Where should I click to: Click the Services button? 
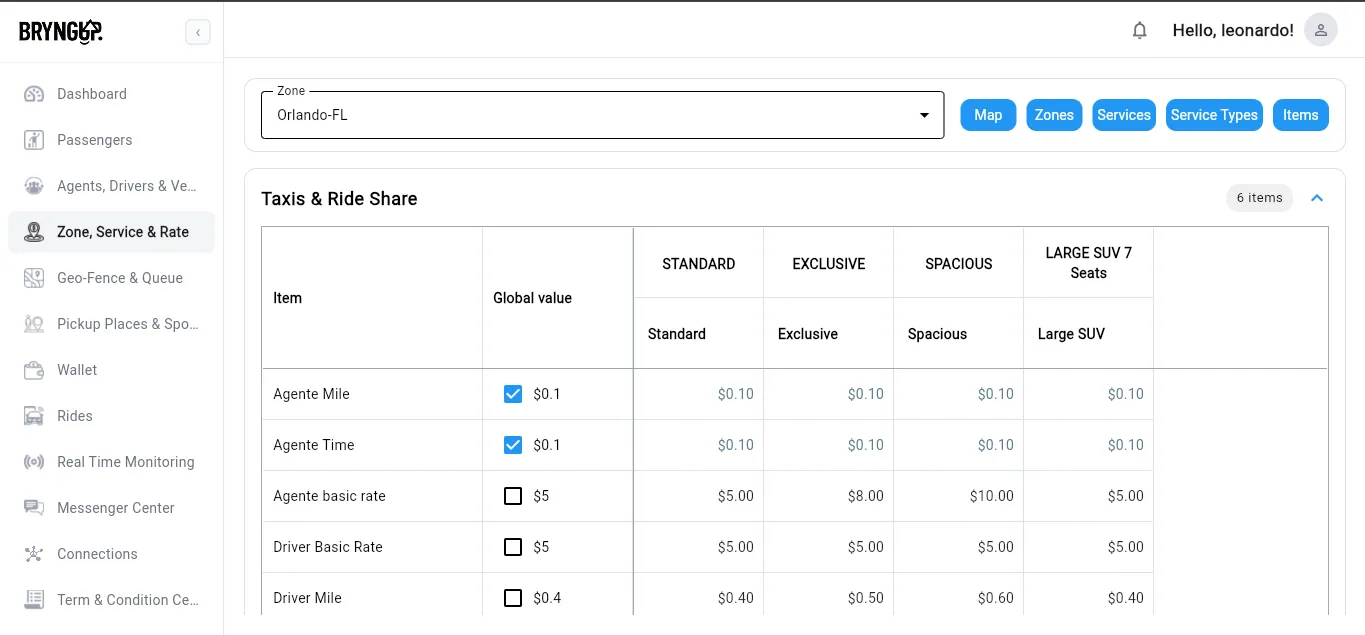pyautogui.click(x=1124, y=115)
